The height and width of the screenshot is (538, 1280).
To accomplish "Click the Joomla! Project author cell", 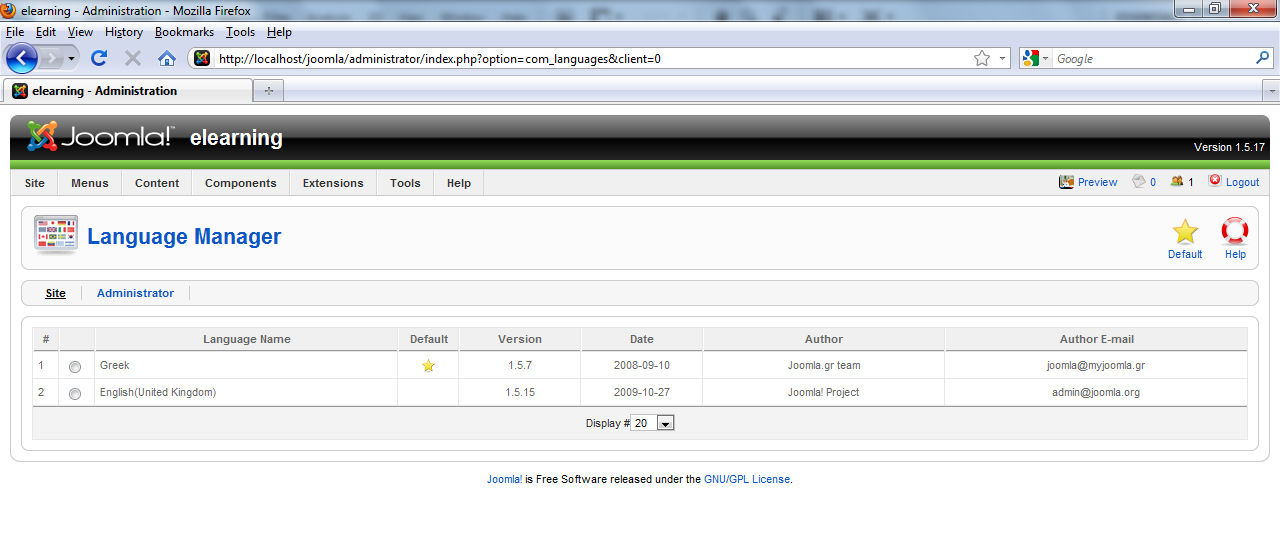I will pos(824,392).
